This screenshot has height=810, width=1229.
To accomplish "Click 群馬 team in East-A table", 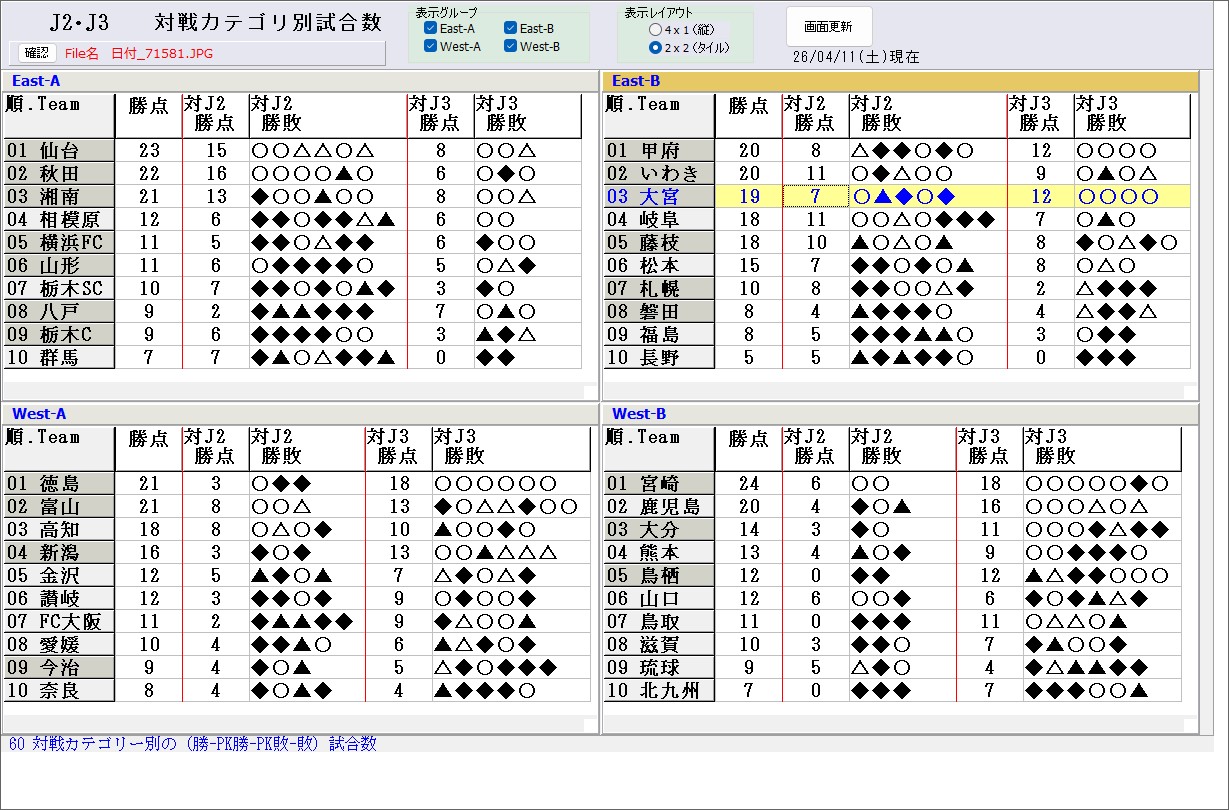I will 59,358.
